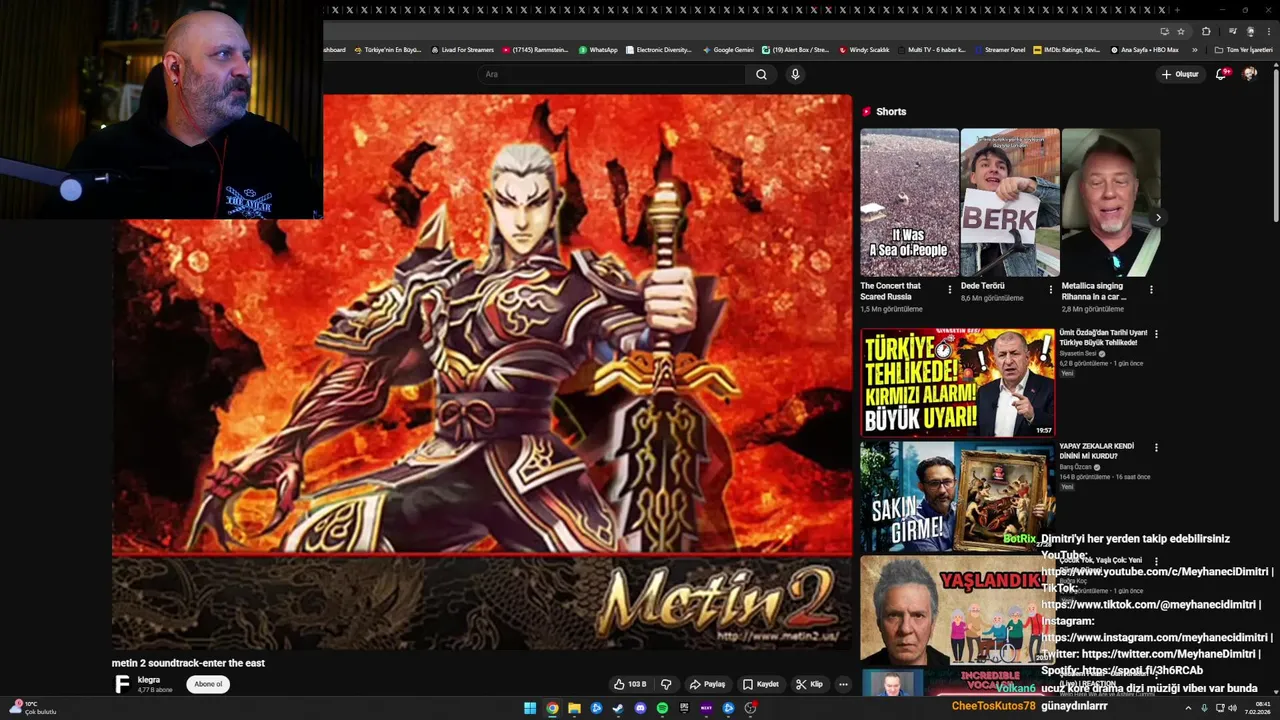
Task: Open the 'metin 2 soundtrack-enter the east' title
Action: 188,663
